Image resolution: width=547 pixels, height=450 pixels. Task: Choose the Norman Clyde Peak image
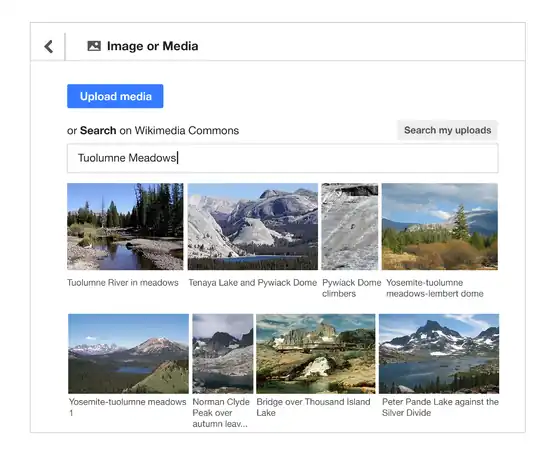[223, 354]
